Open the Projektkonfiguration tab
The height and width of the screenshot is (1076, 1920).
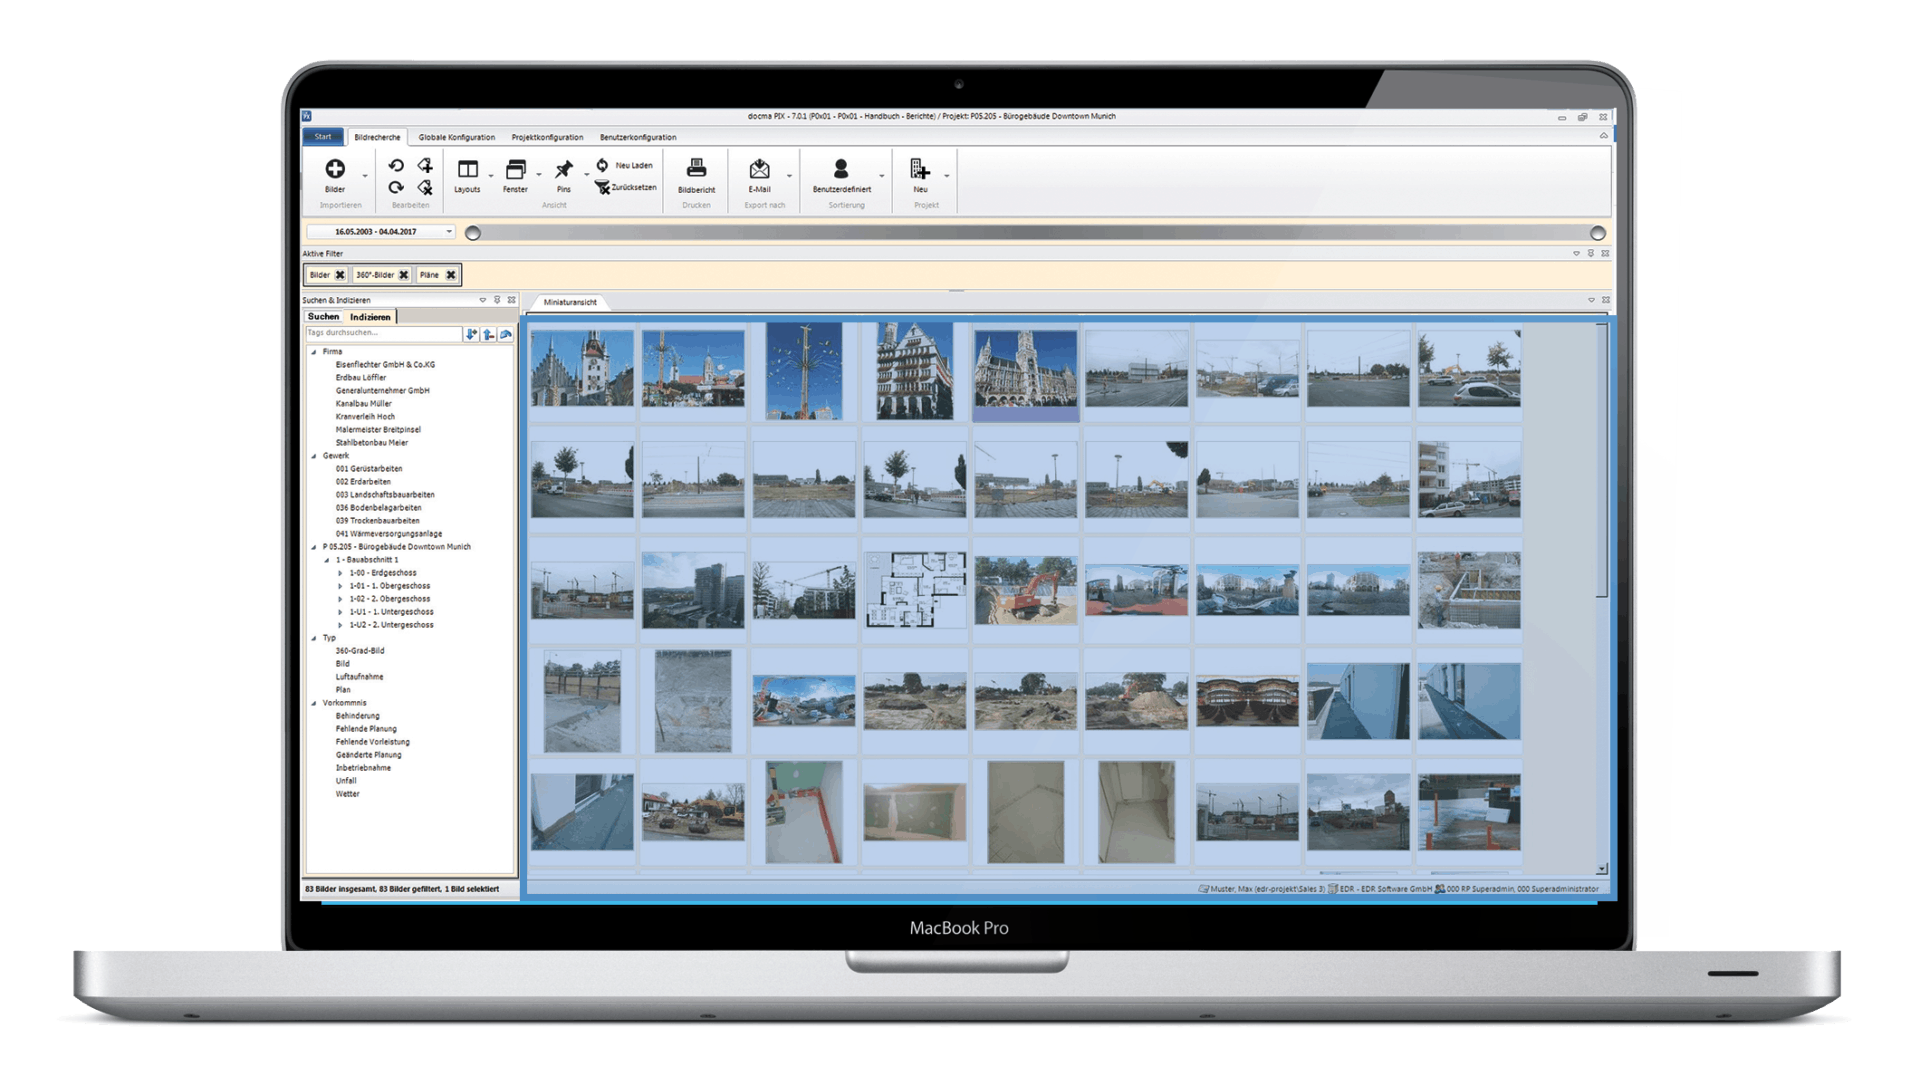pyautogui.click(x=547, y=137)
